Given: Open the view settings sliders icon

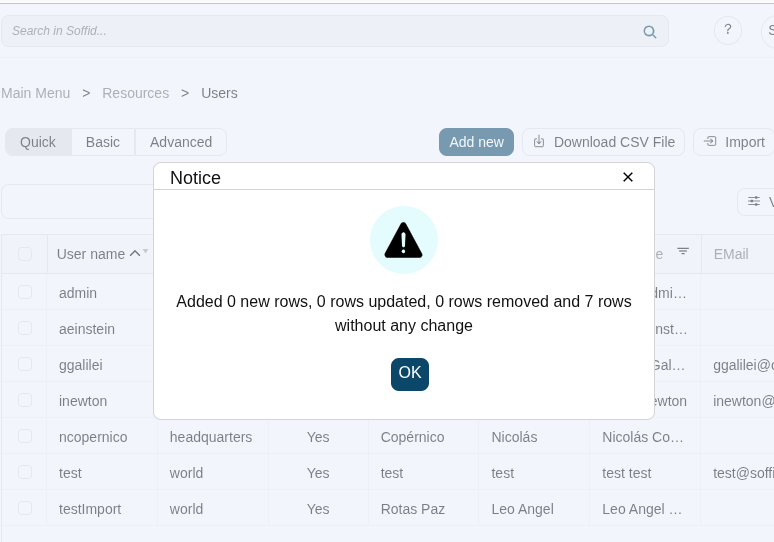Looking at the screenshot, I should 754,202.
